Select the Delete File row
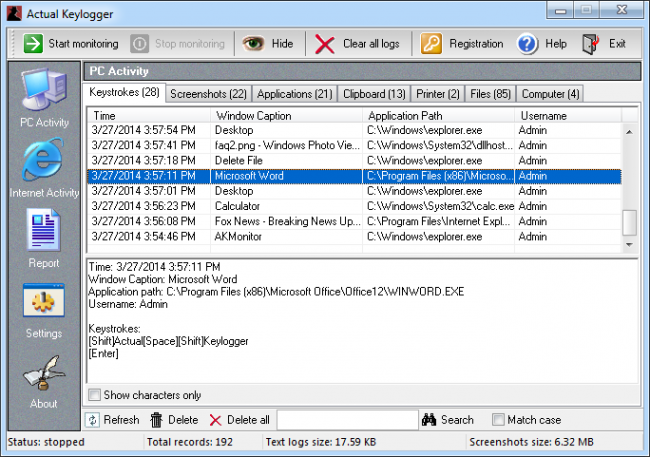 354,160
